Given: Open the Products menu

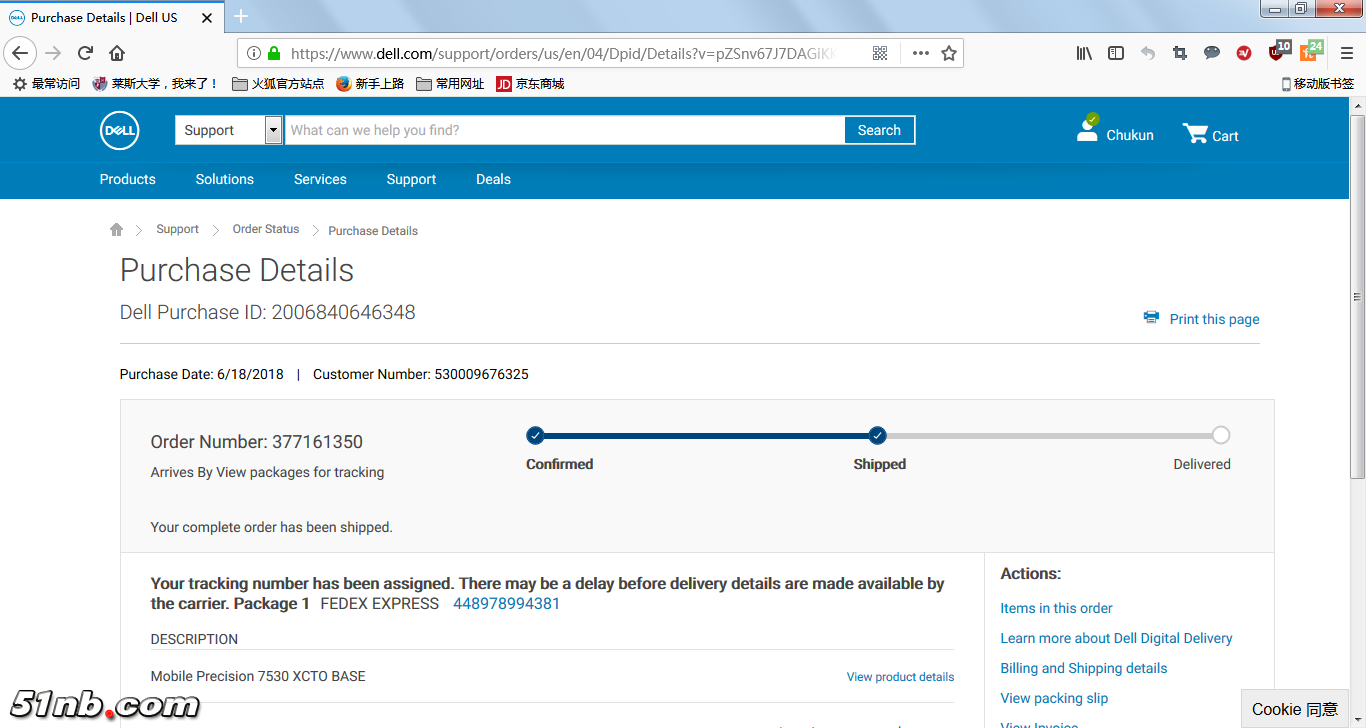Looking at the screenshot, I should click(128, 179).
